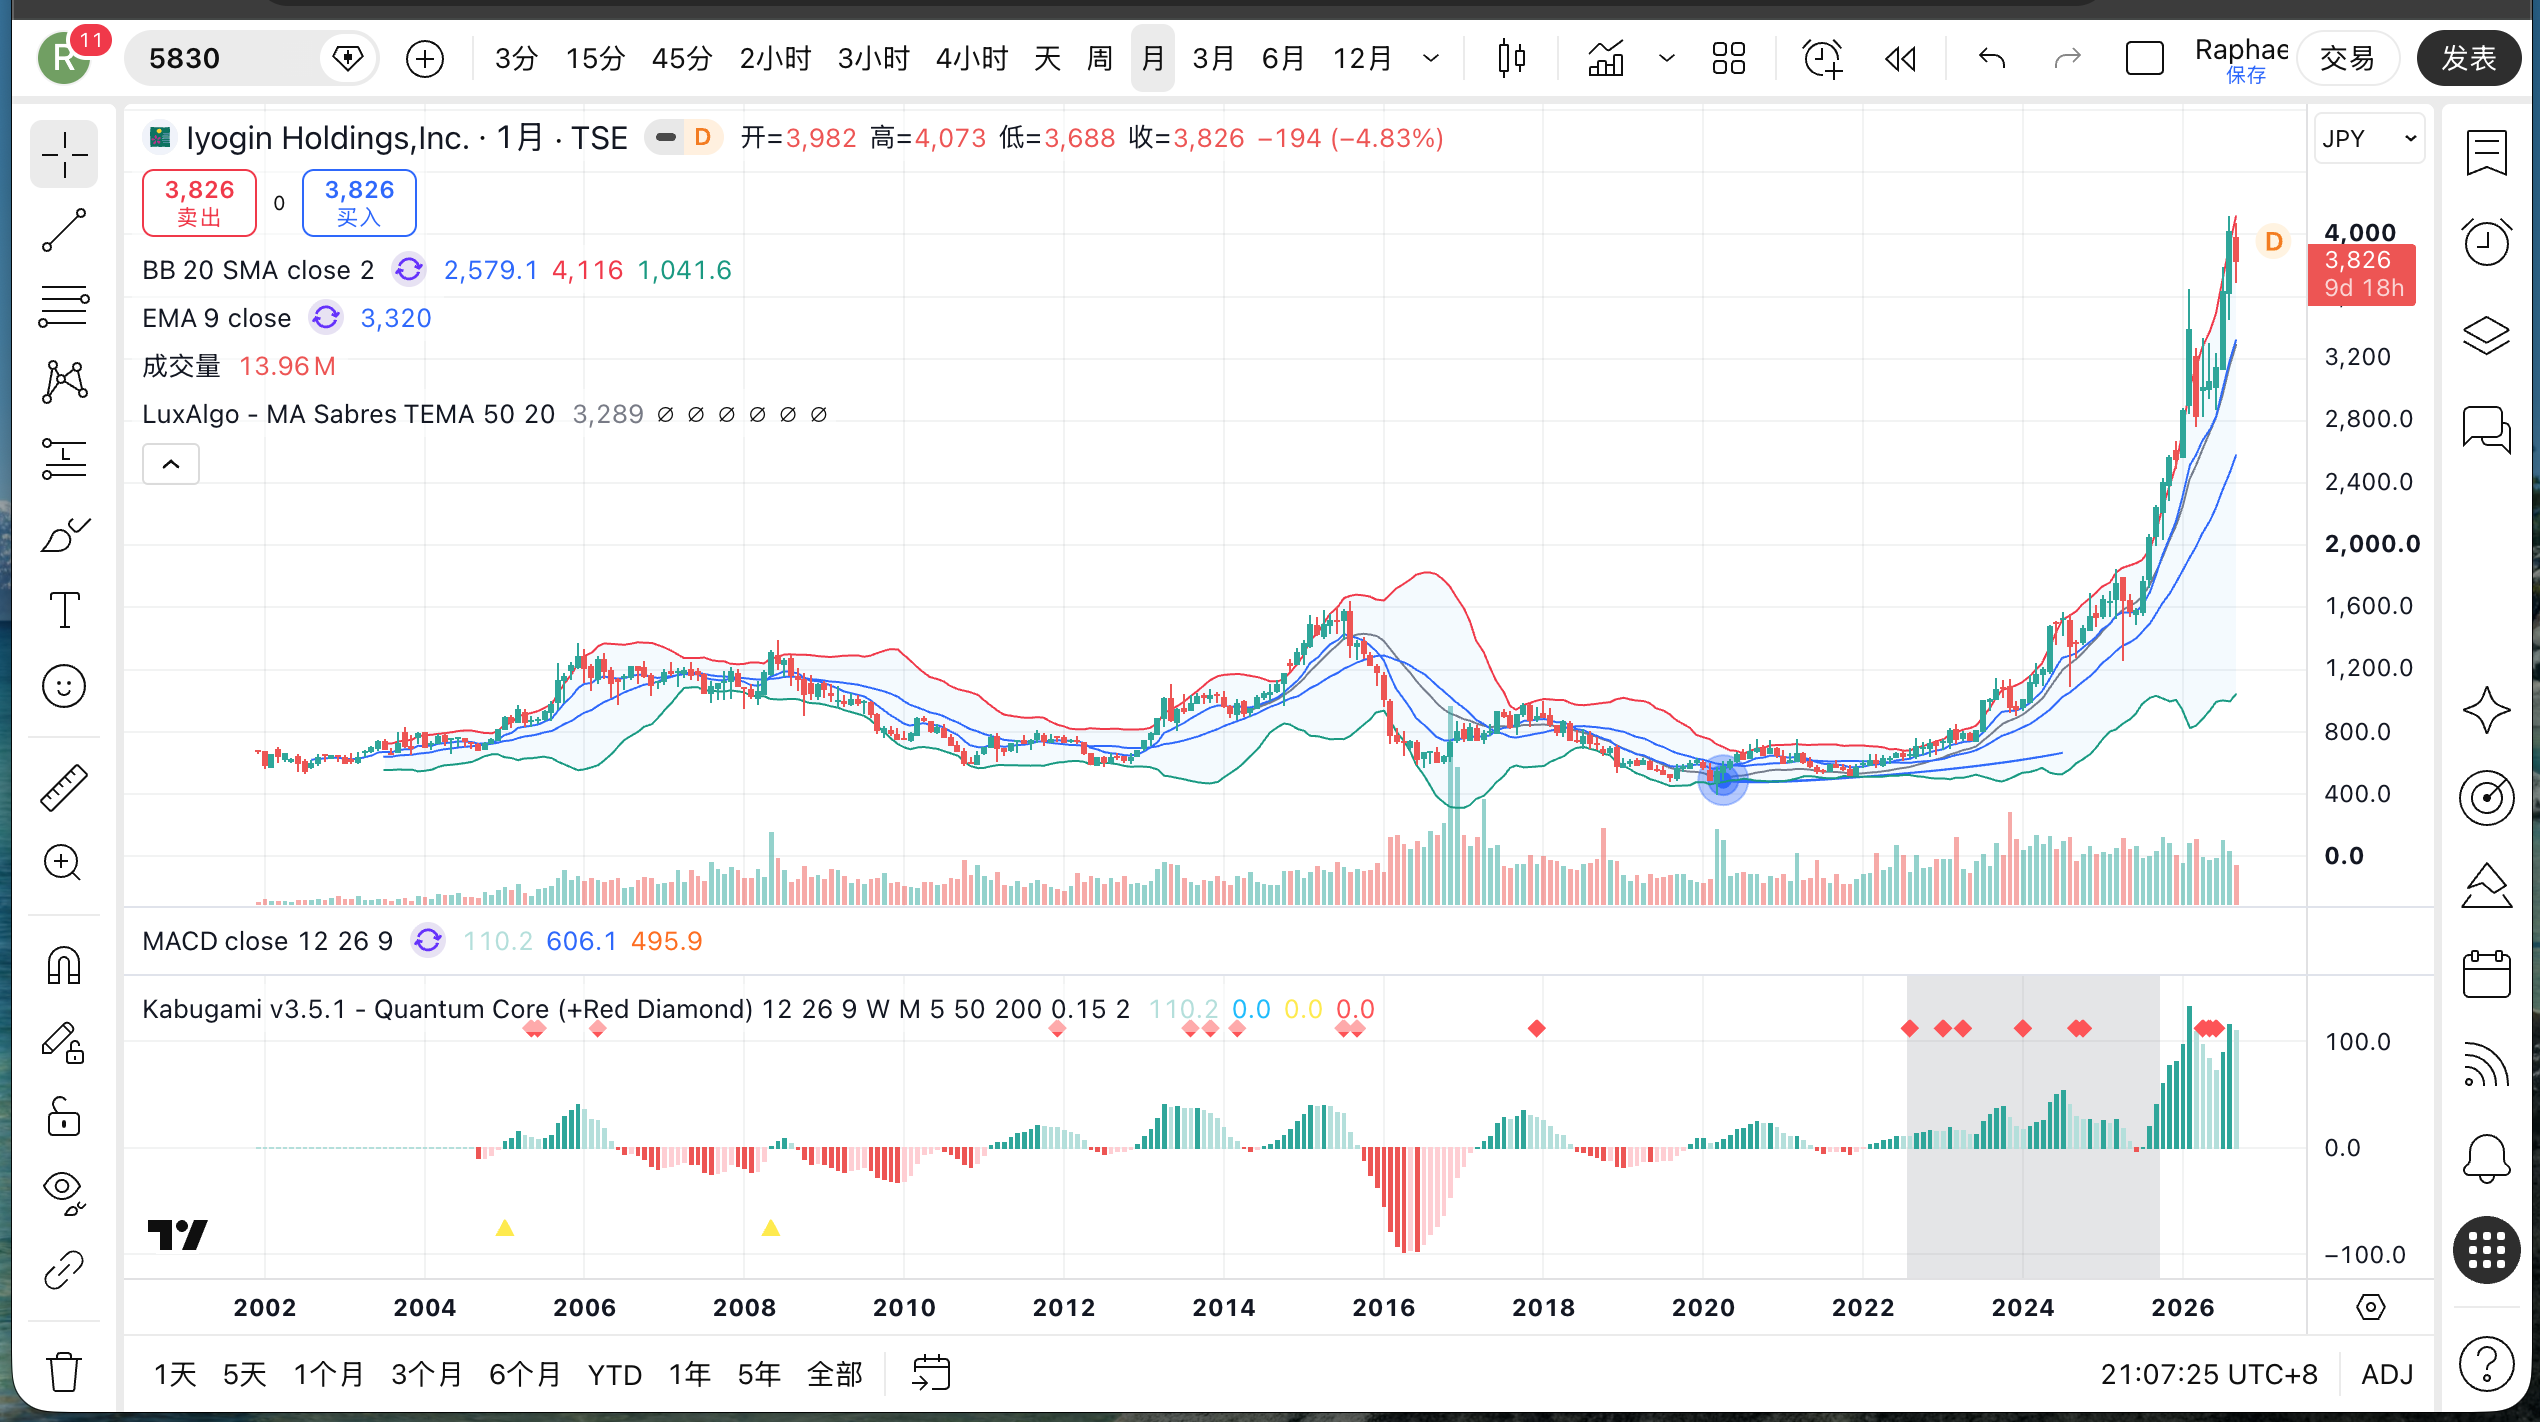Hide all drawings with eye icon
Image resolution: width=2540 pixels, height=1422 pixels.
pyautogui.click(x=64, y=1193)
